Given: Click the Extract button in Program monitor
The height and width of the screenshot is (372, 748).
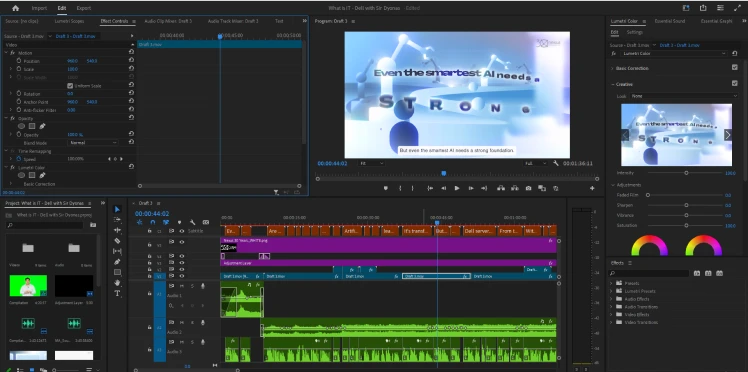Looking at the screenshot, I should click(x=514, y=188).
